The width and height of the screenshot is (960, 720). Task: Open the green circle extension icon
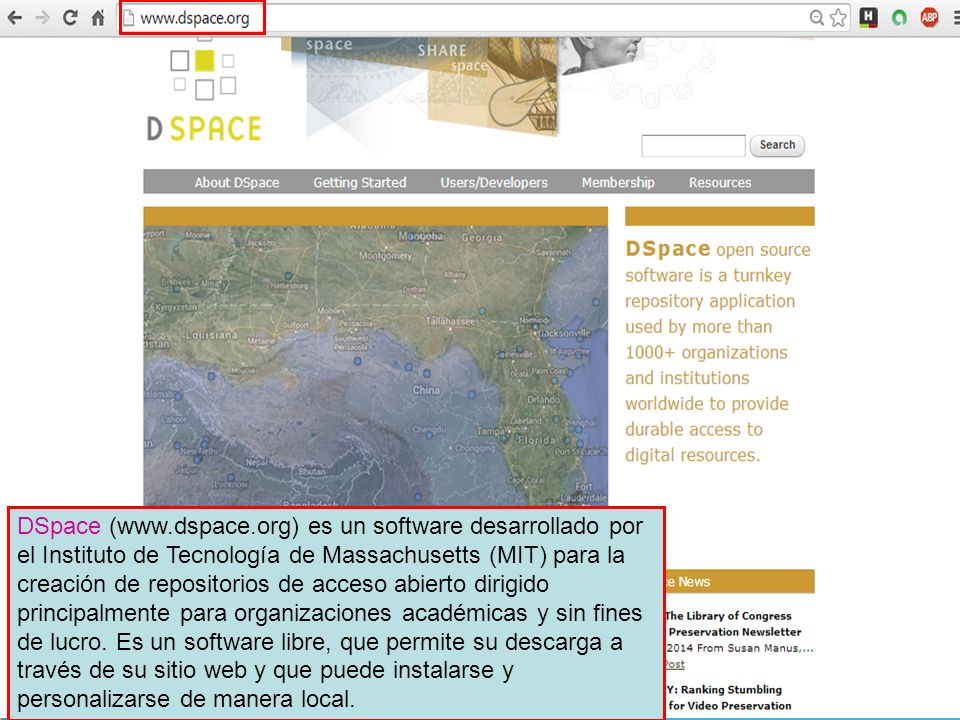pyautogui.click(x=899, y=18)
